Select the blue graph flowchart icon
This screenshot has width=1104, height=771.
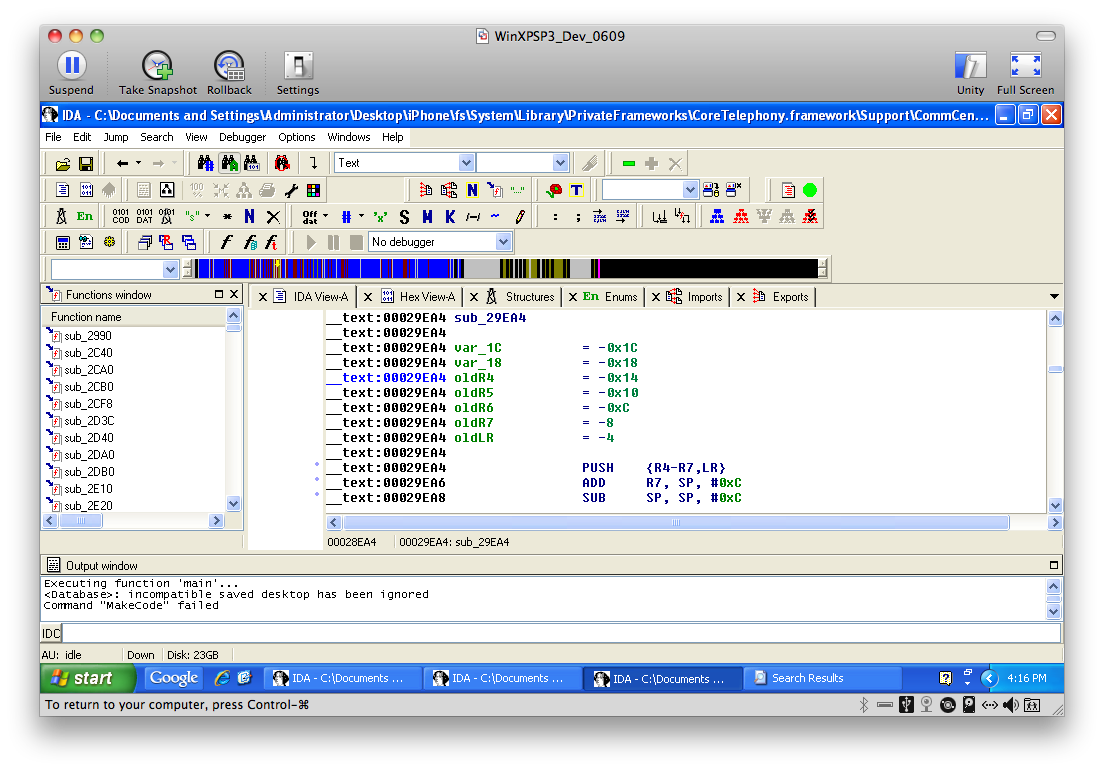(717, 217)
